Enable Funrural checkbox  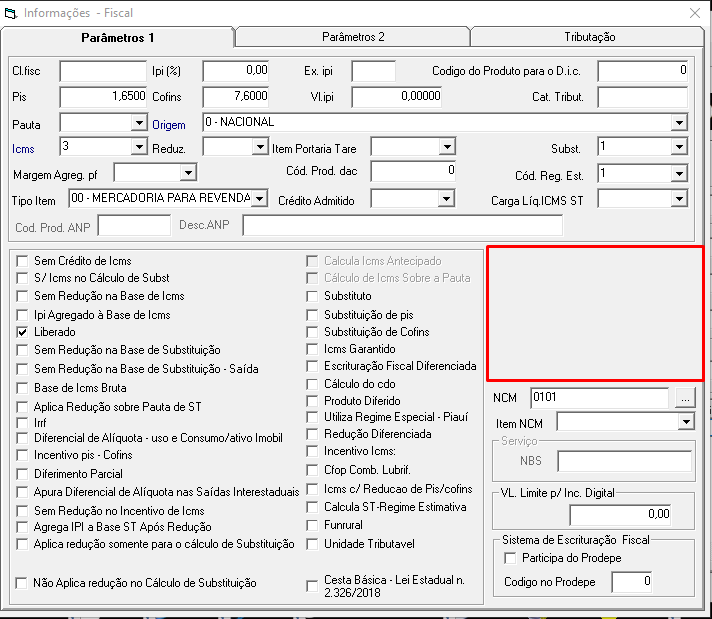coord(312,525)
